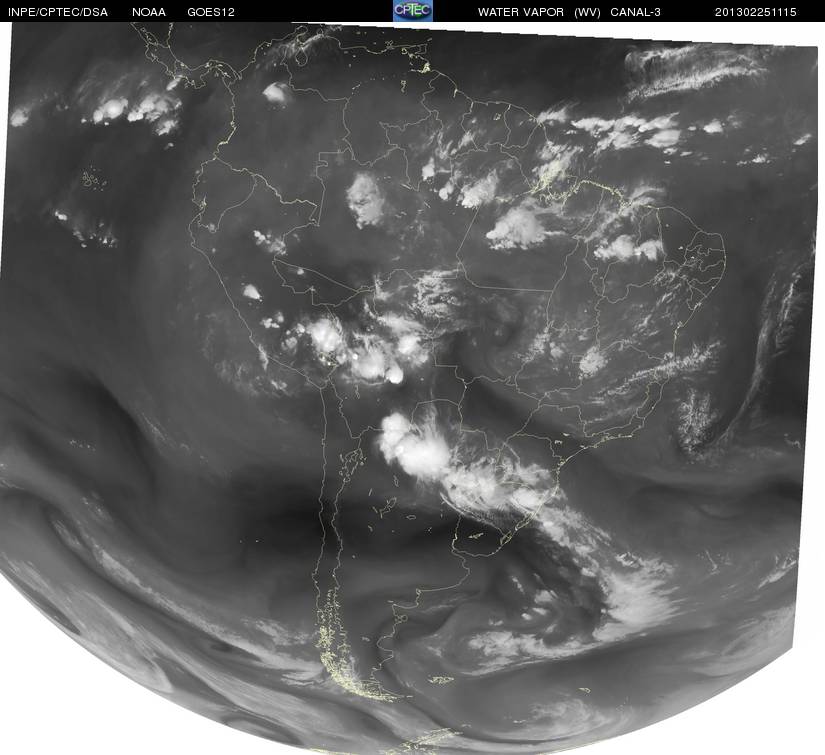
Task: Click the CANAL-3 channel label
Action: 636,12
